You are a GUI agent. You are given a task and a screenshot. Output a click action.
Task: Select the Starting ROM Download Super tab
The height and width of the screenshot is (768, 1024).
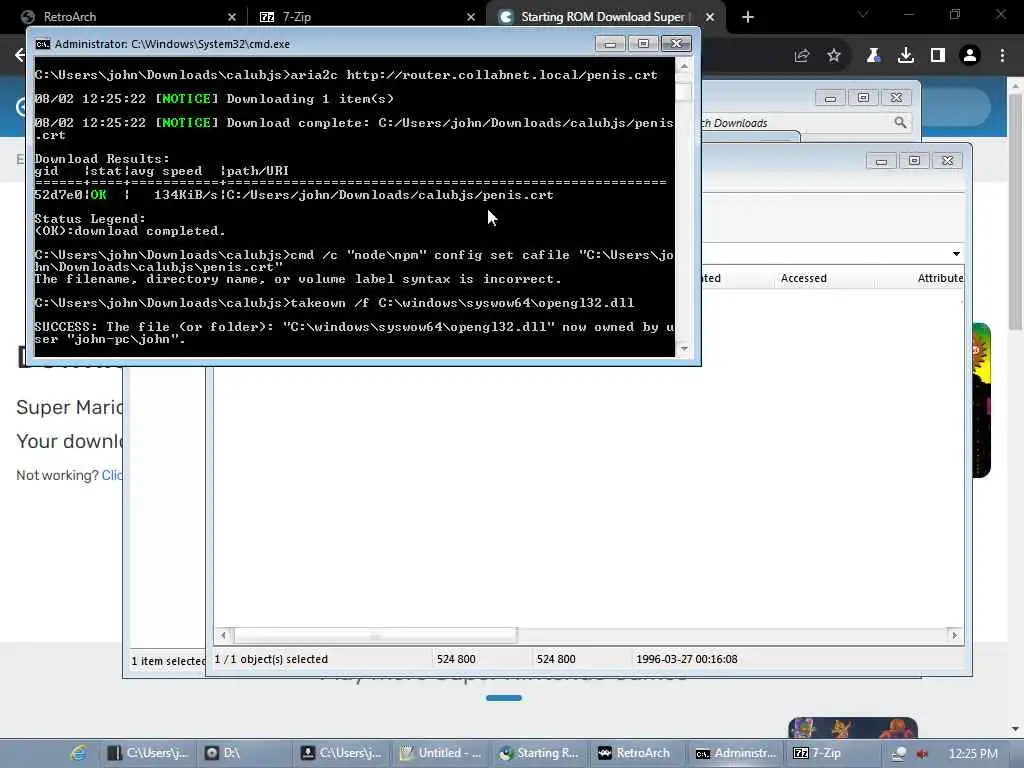tap(601, 17)
